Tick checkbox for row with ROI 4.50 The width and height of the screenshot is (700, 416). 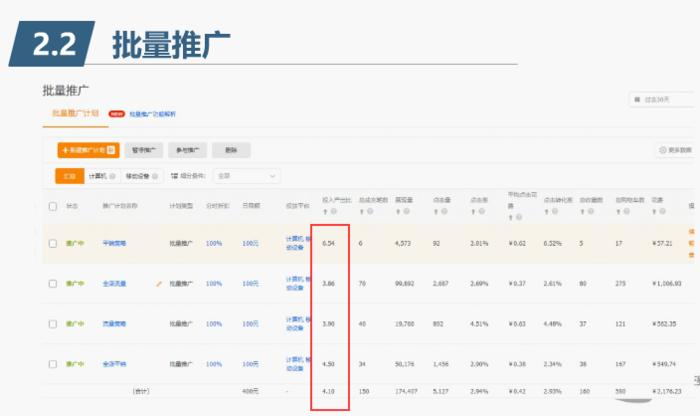click(53, 364)
